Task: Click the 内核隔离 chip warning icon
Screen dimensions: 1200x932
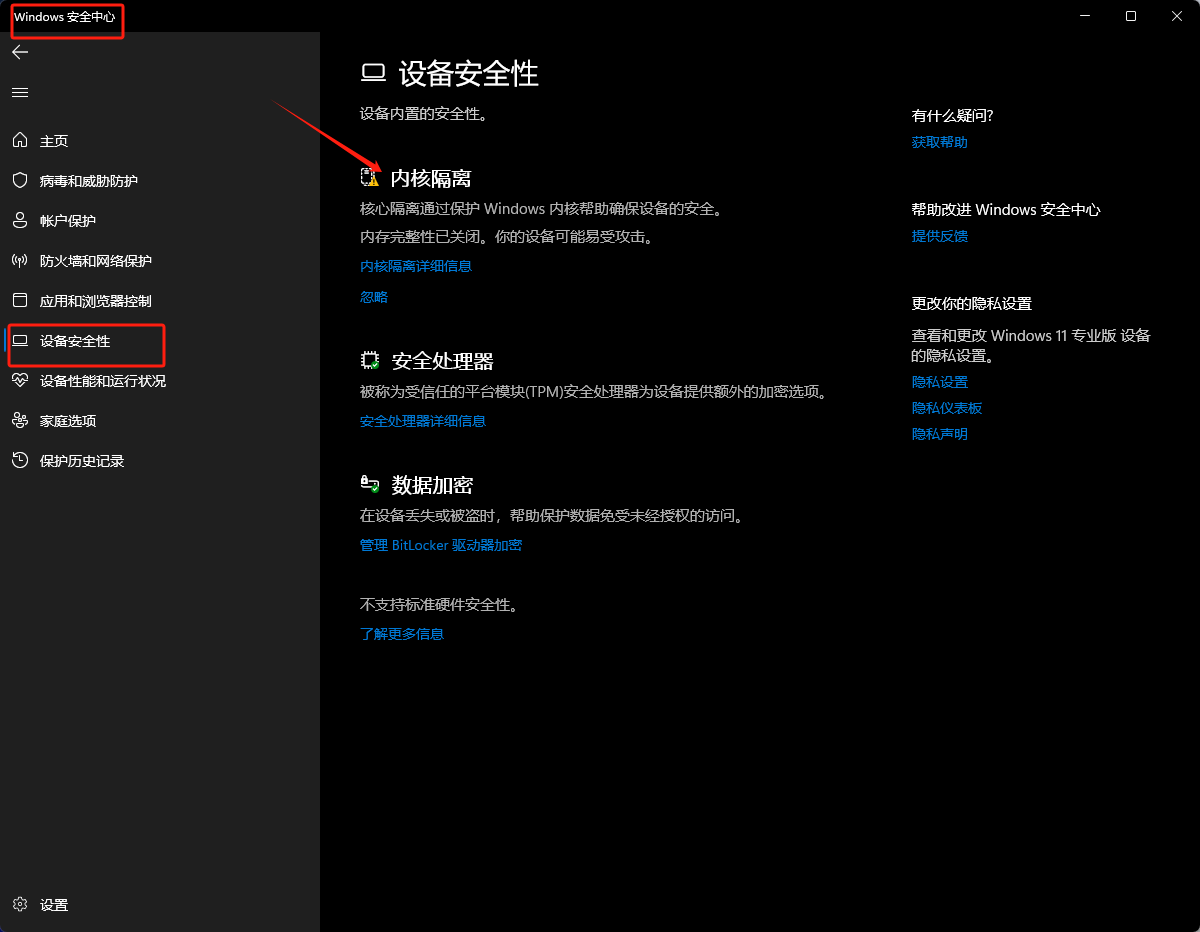Action: point(370,178)
